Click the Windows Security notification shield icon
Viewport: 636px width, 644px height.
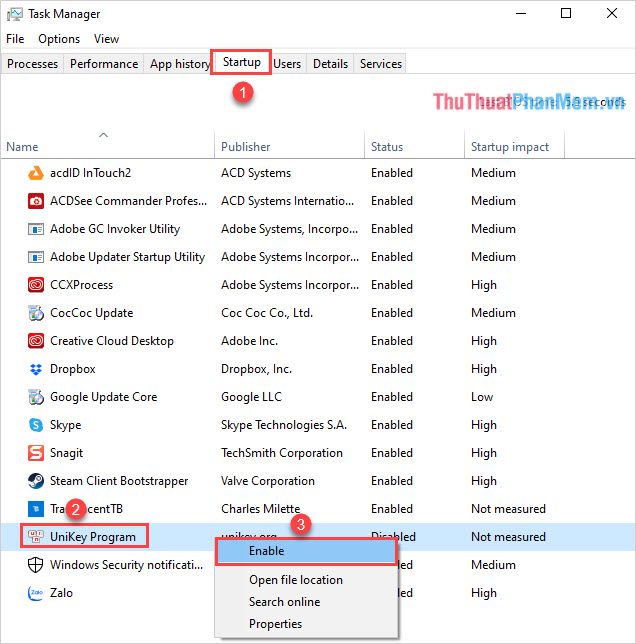[33, 565]
